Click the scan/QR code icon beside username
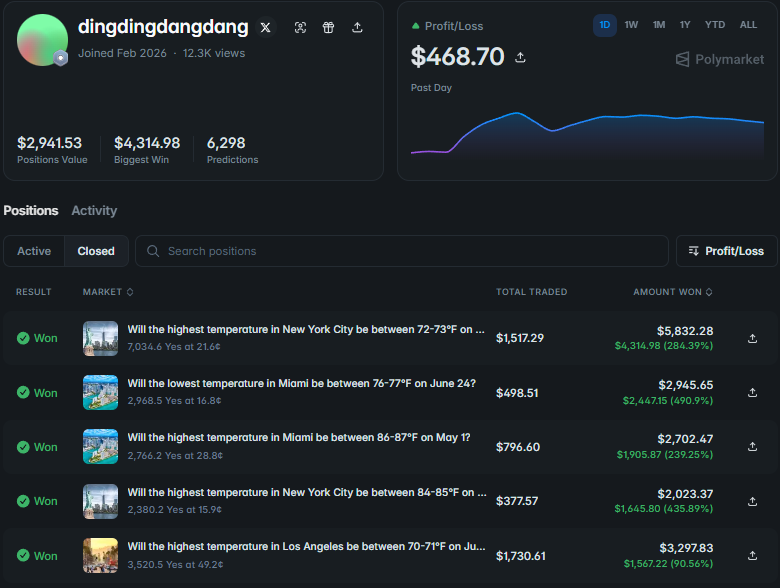 pos(300,27)
